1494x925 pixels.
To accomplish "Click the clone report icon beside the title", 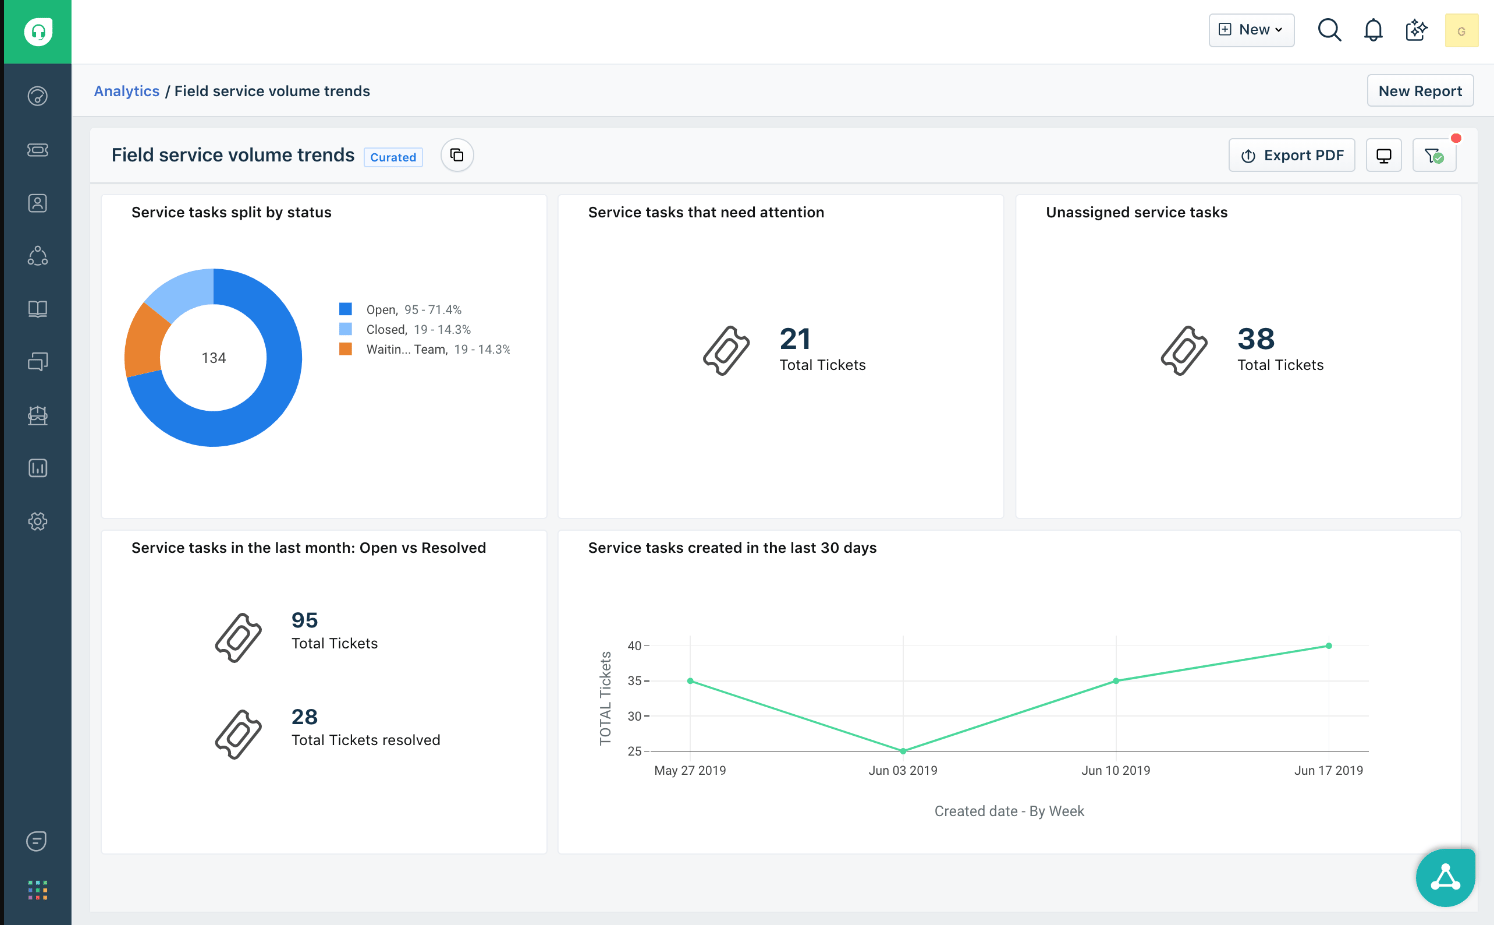I will [457, 155].
